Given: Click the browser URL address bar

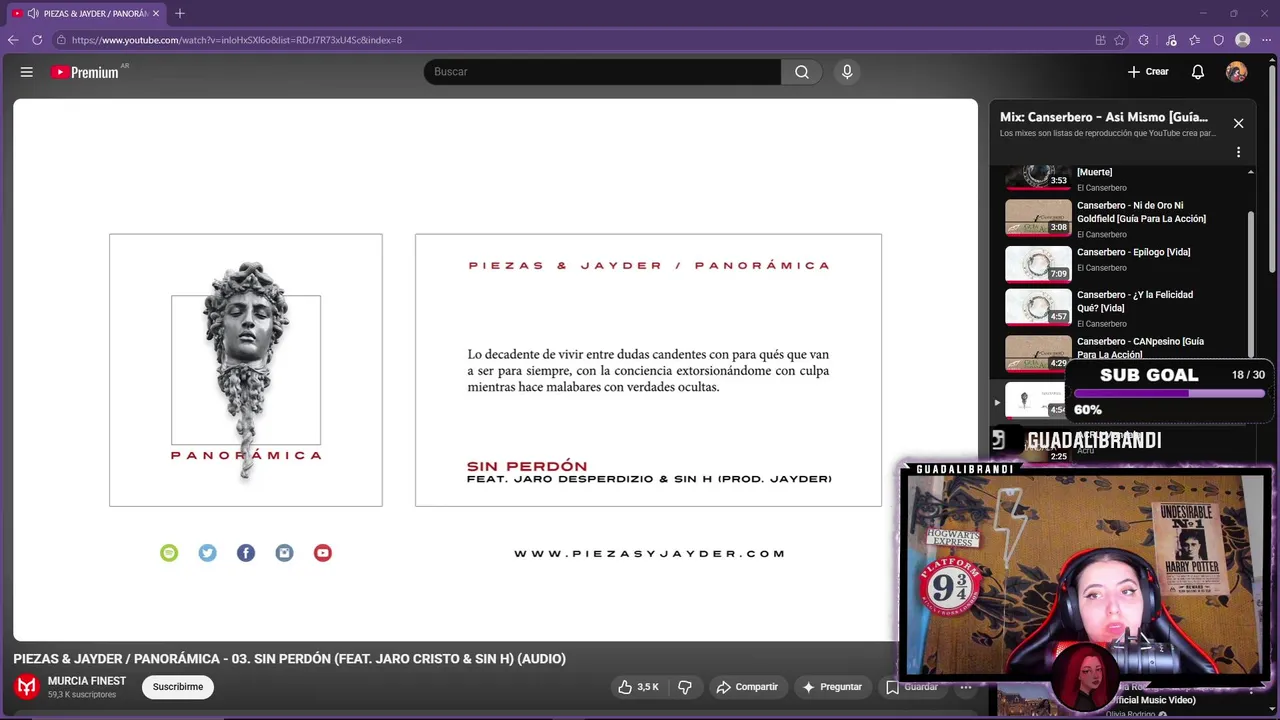Looking at the screenshot, I should tap(570, 40).
